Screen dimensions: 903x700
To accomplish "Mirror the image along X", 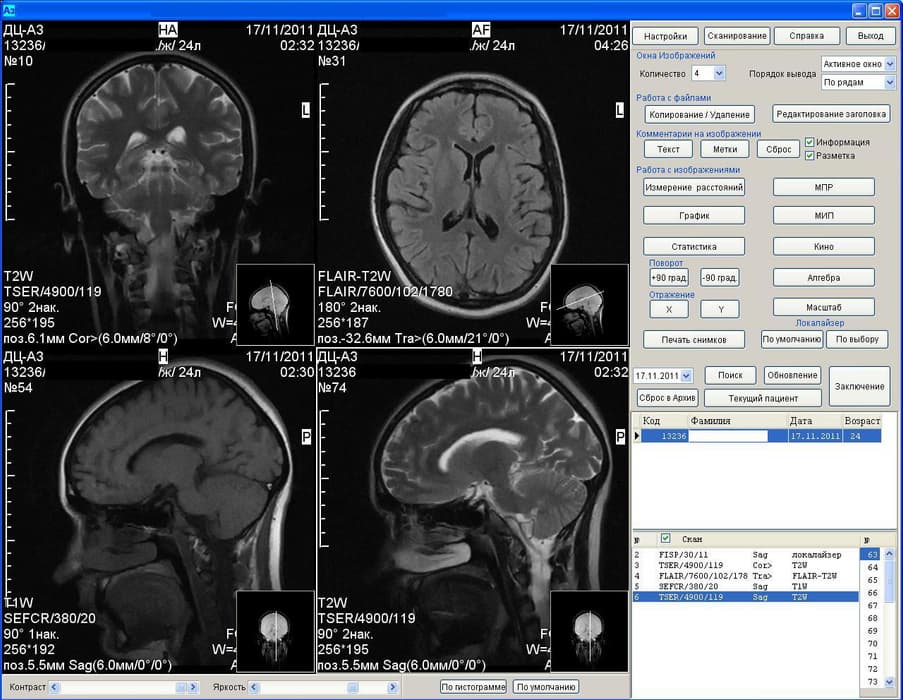I will [x=668, y=309].
